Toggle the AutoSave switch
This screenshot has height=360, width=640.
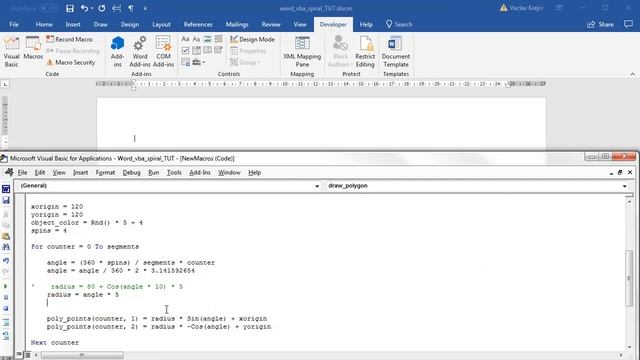tap(48, 8)
